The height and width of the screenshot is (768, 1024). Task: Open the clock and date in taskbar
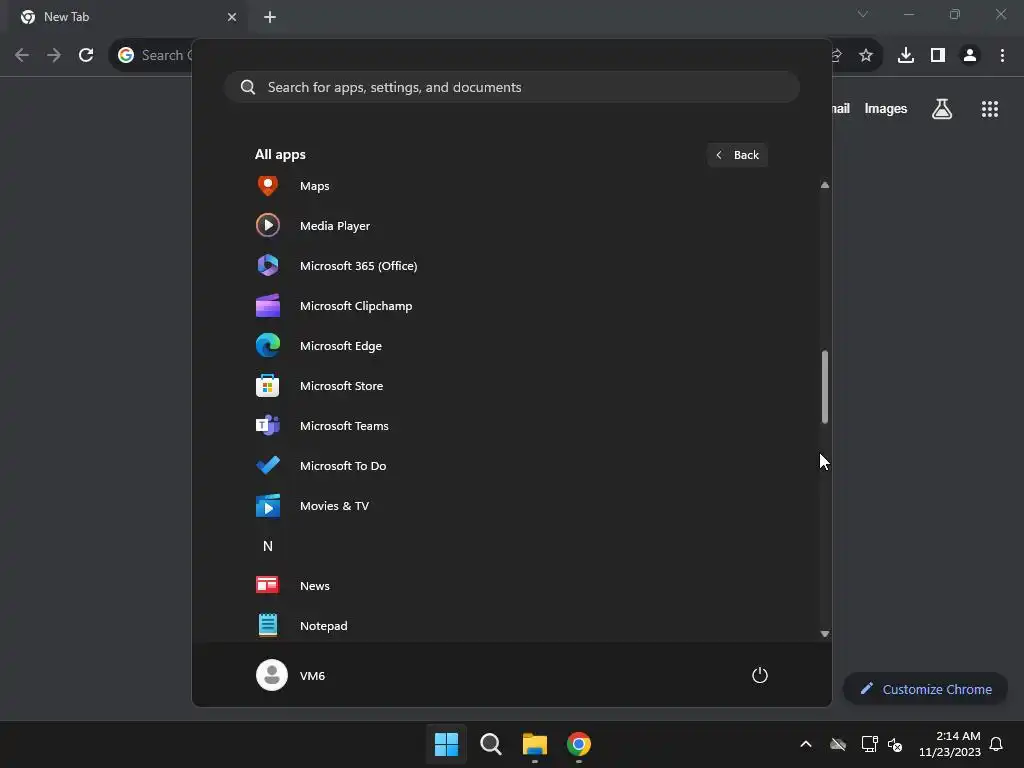tap(950, 744)
